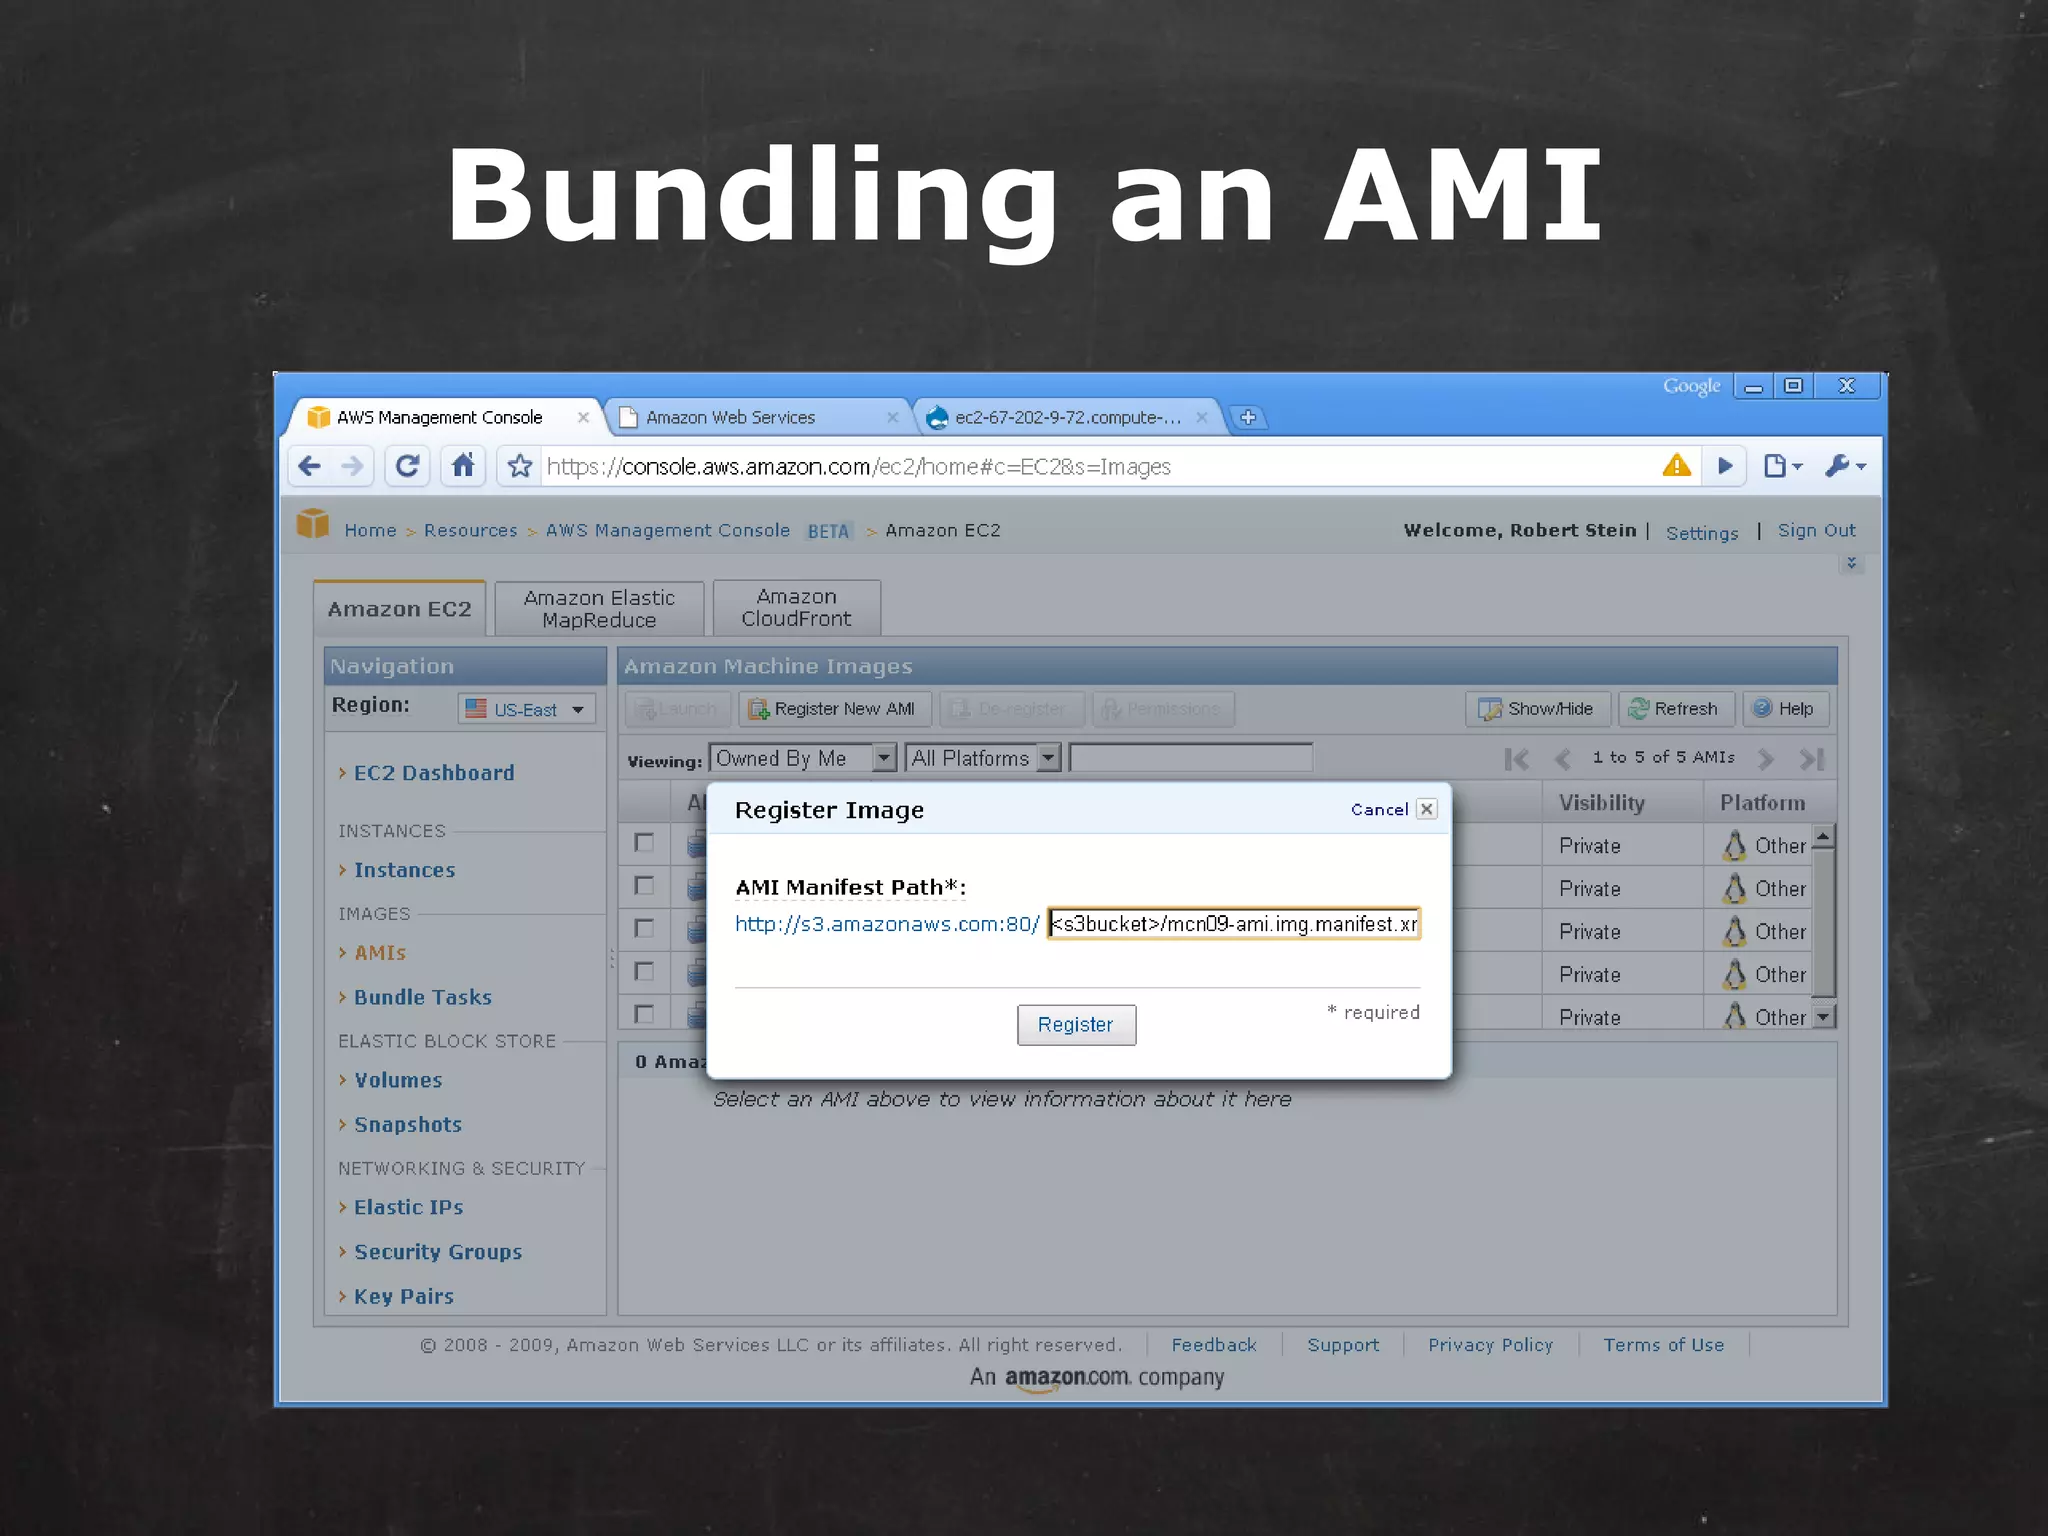Close the AWS Management Console tab

tap(583, 417)
